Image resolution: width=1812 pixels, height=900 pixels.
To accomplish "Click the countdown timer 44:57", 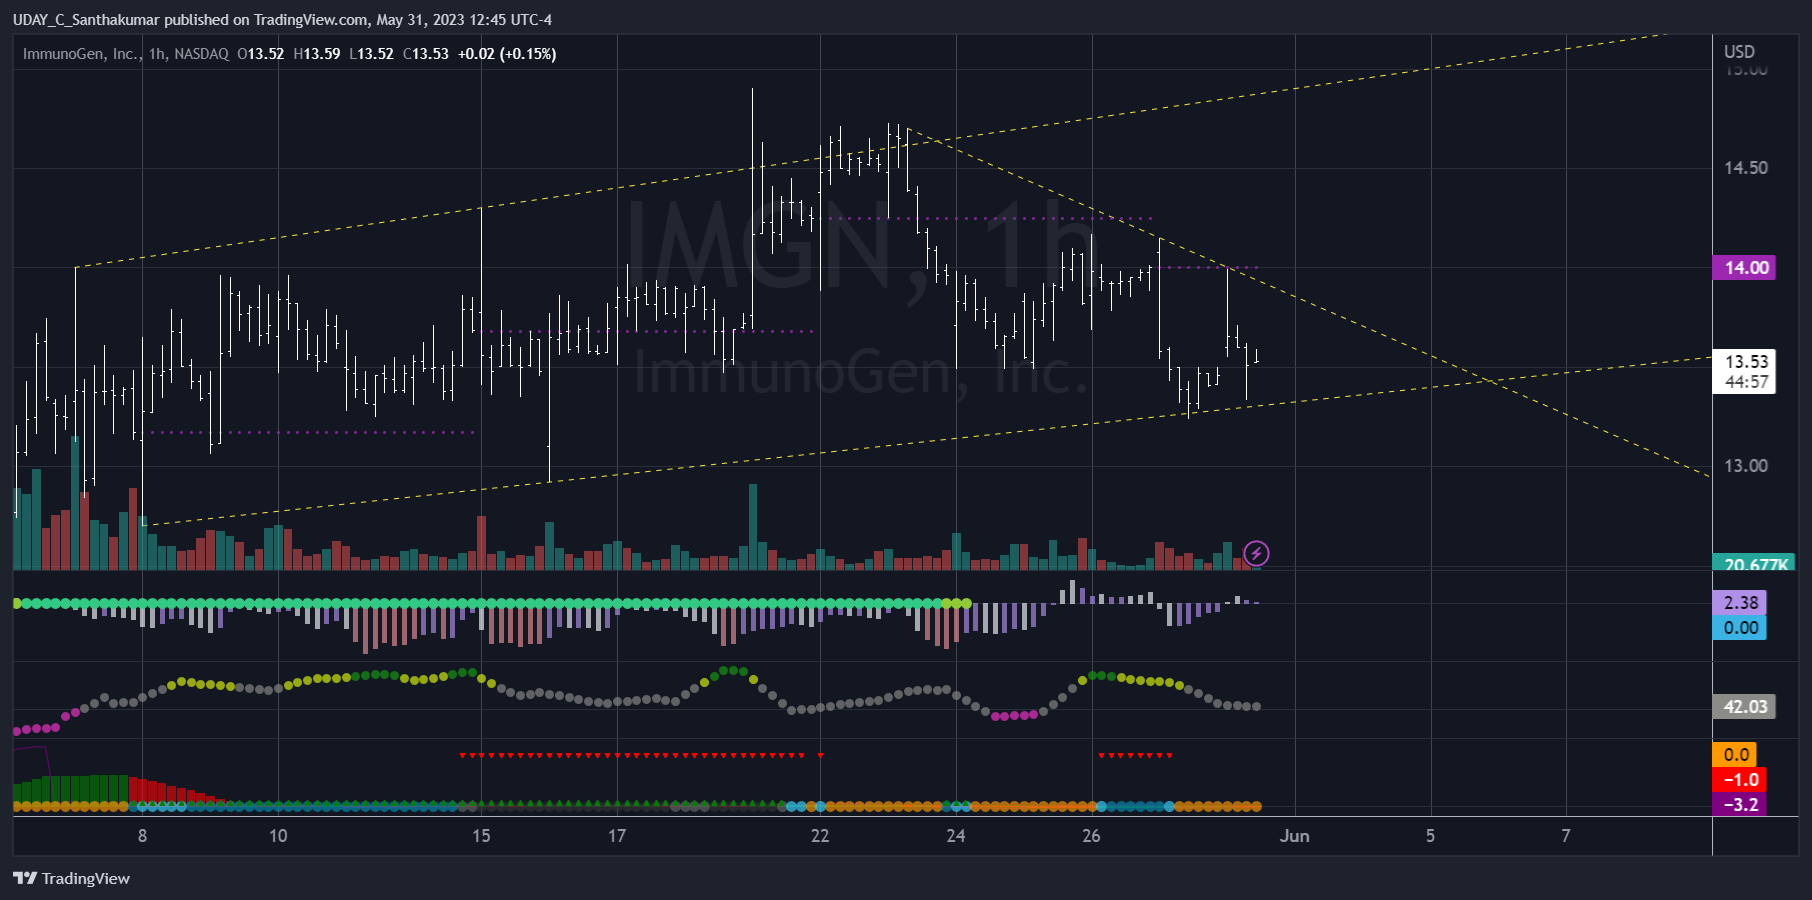I will coord(1746,382).
